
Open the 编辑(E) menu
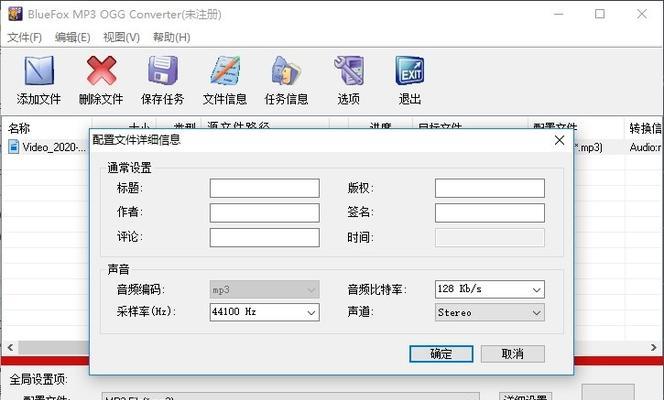(72, 37)
